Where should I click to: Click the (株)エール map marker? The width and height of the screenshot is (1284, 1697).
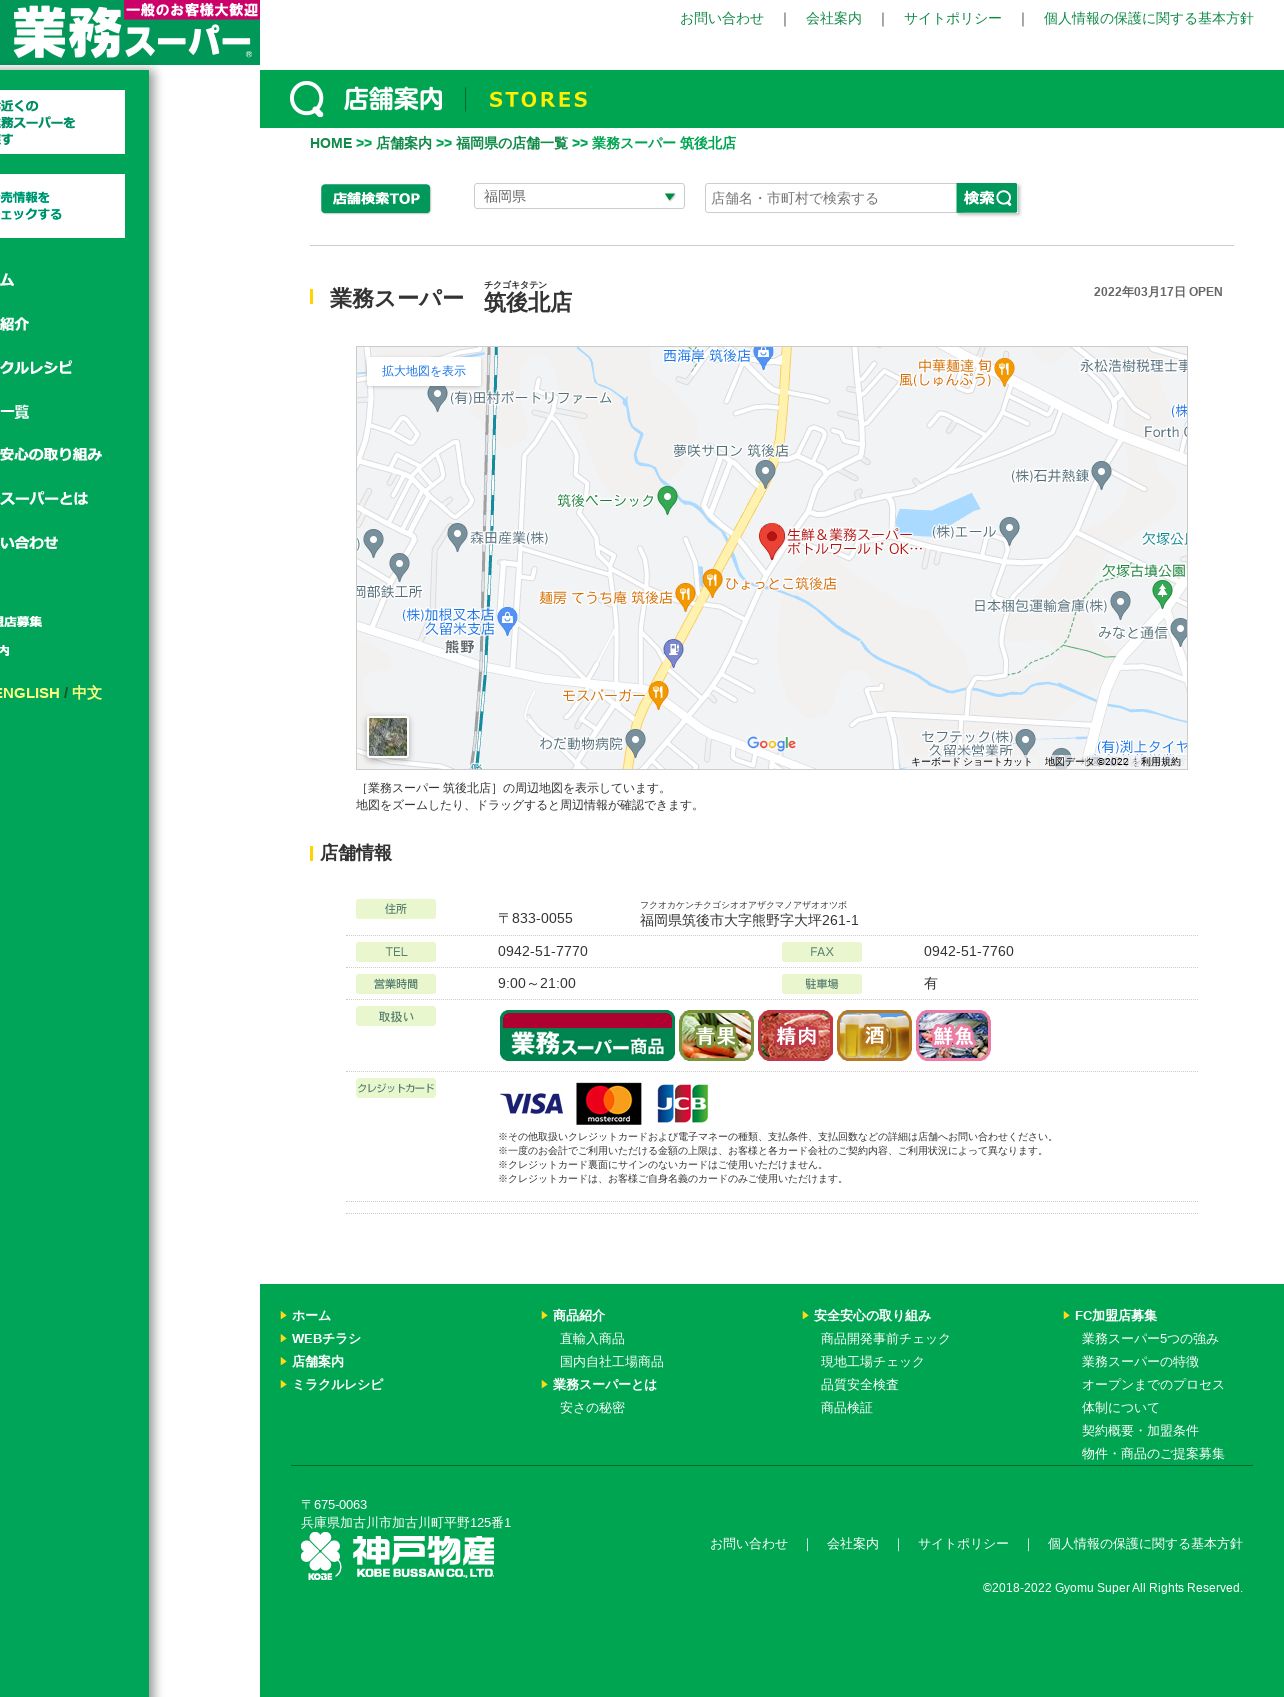1009,530
